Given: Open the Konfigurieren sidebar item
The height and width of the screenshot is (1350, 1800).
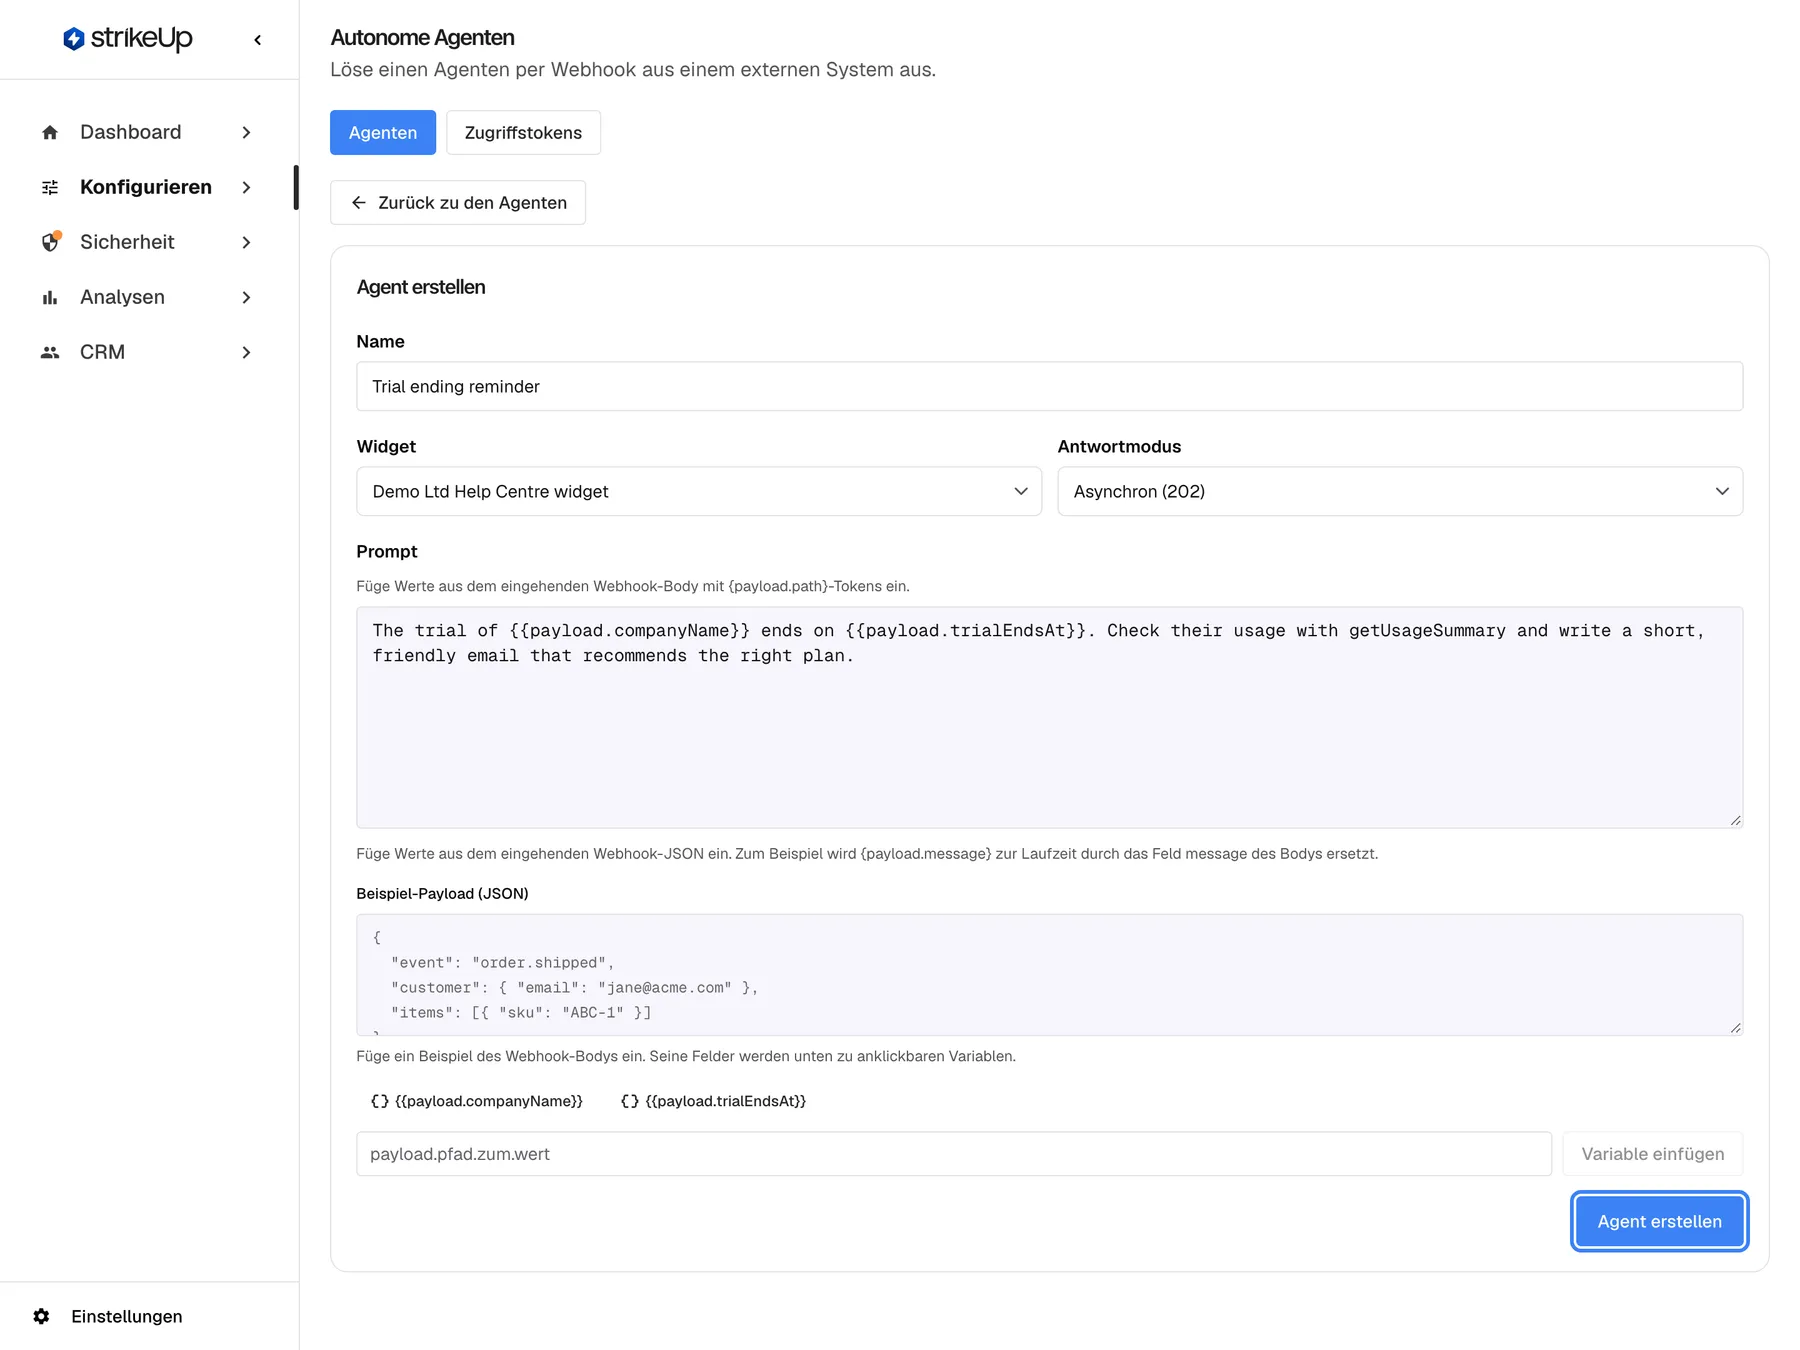Looking at the screenshot, I should pos(147,187).
